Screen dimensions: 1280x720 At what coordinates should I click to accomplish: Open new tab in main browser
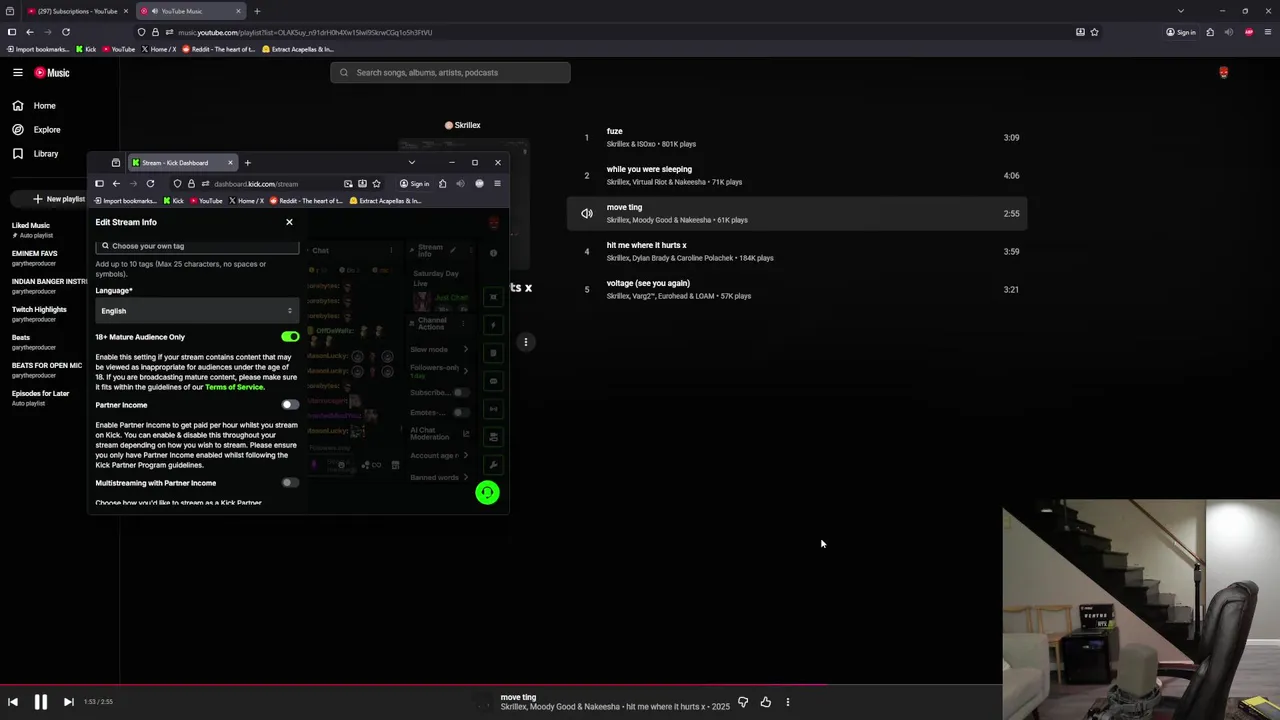coord(257,11)
